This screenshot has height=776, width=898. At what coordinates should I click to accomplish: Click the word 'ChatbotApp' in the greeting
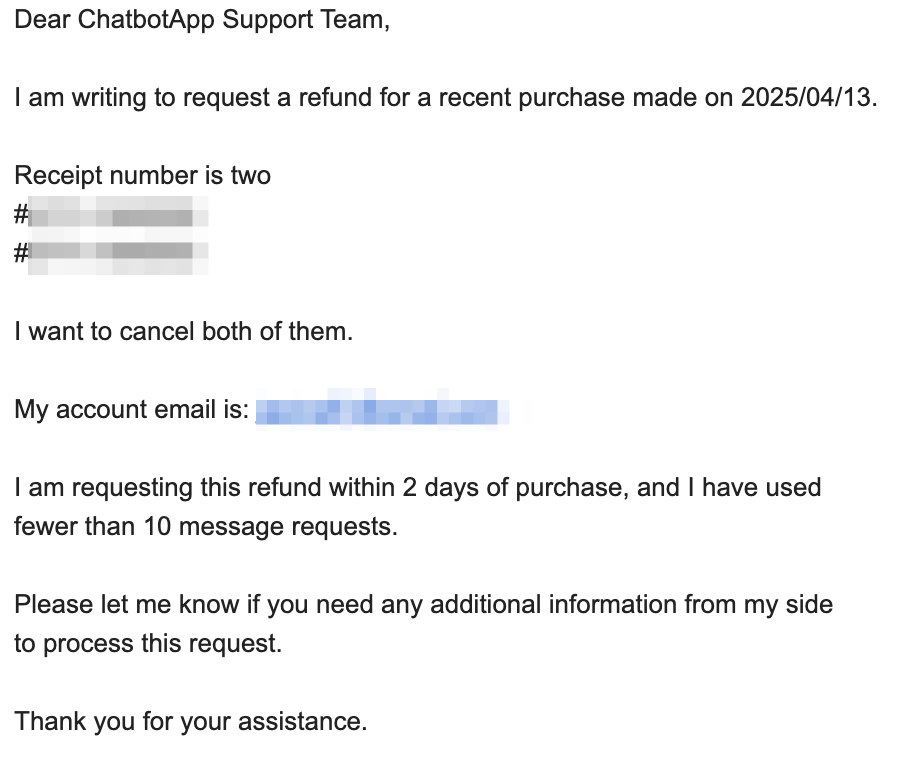[x=146, y=20]
